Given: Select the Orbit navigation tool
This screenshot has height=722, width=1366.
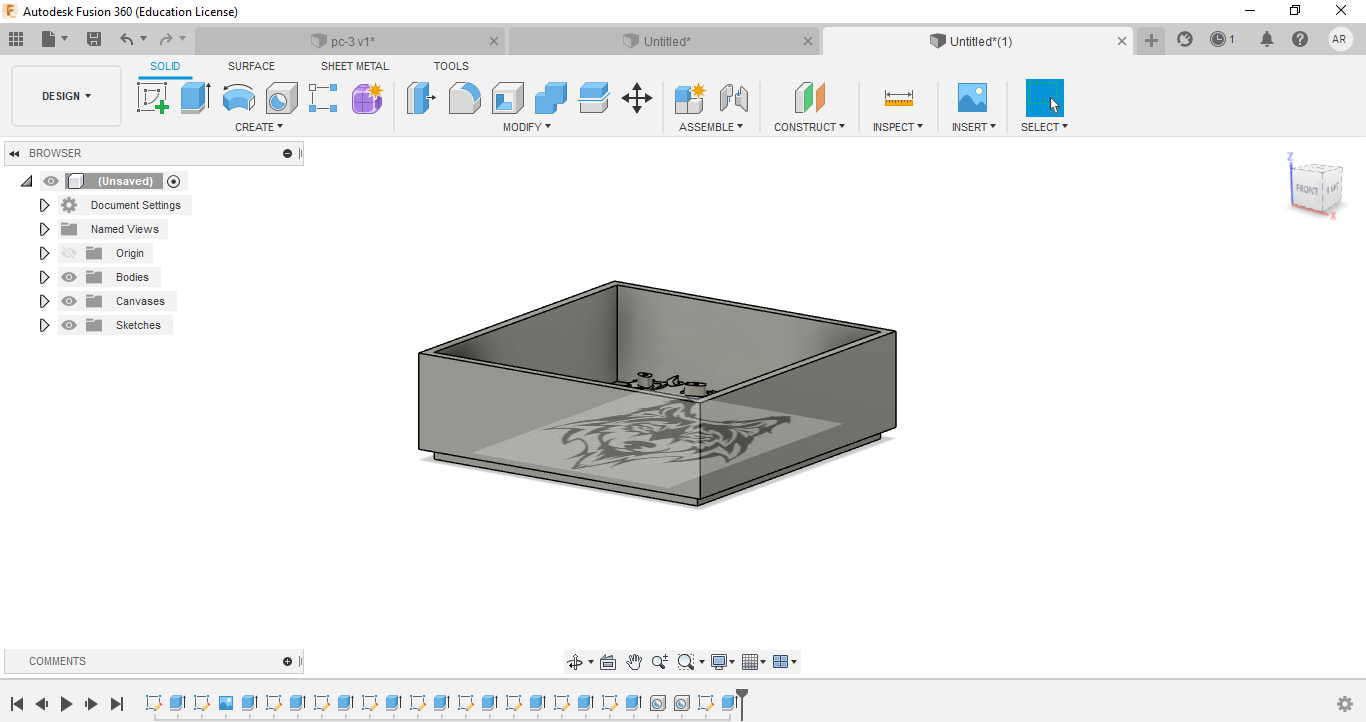Looking at the screenshot, I should (x=575, y=662).
